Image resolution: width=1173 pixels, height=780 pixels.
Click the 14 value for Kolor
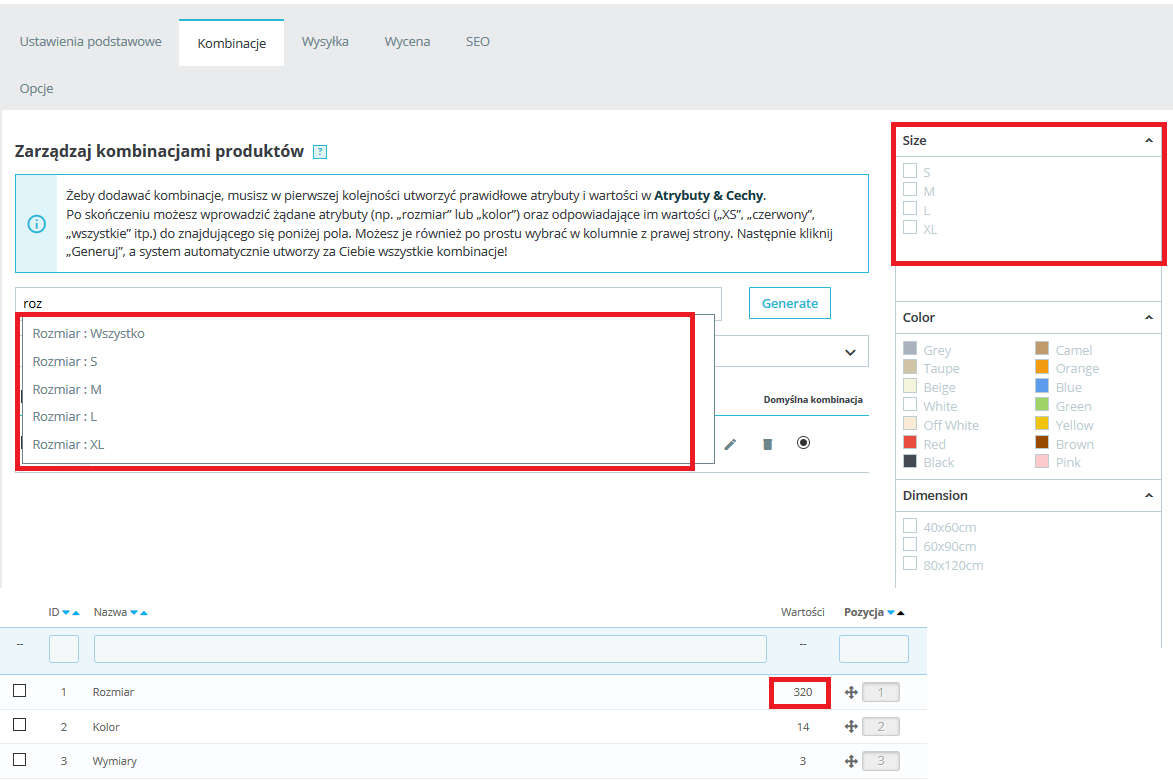(x=803, y=727)
